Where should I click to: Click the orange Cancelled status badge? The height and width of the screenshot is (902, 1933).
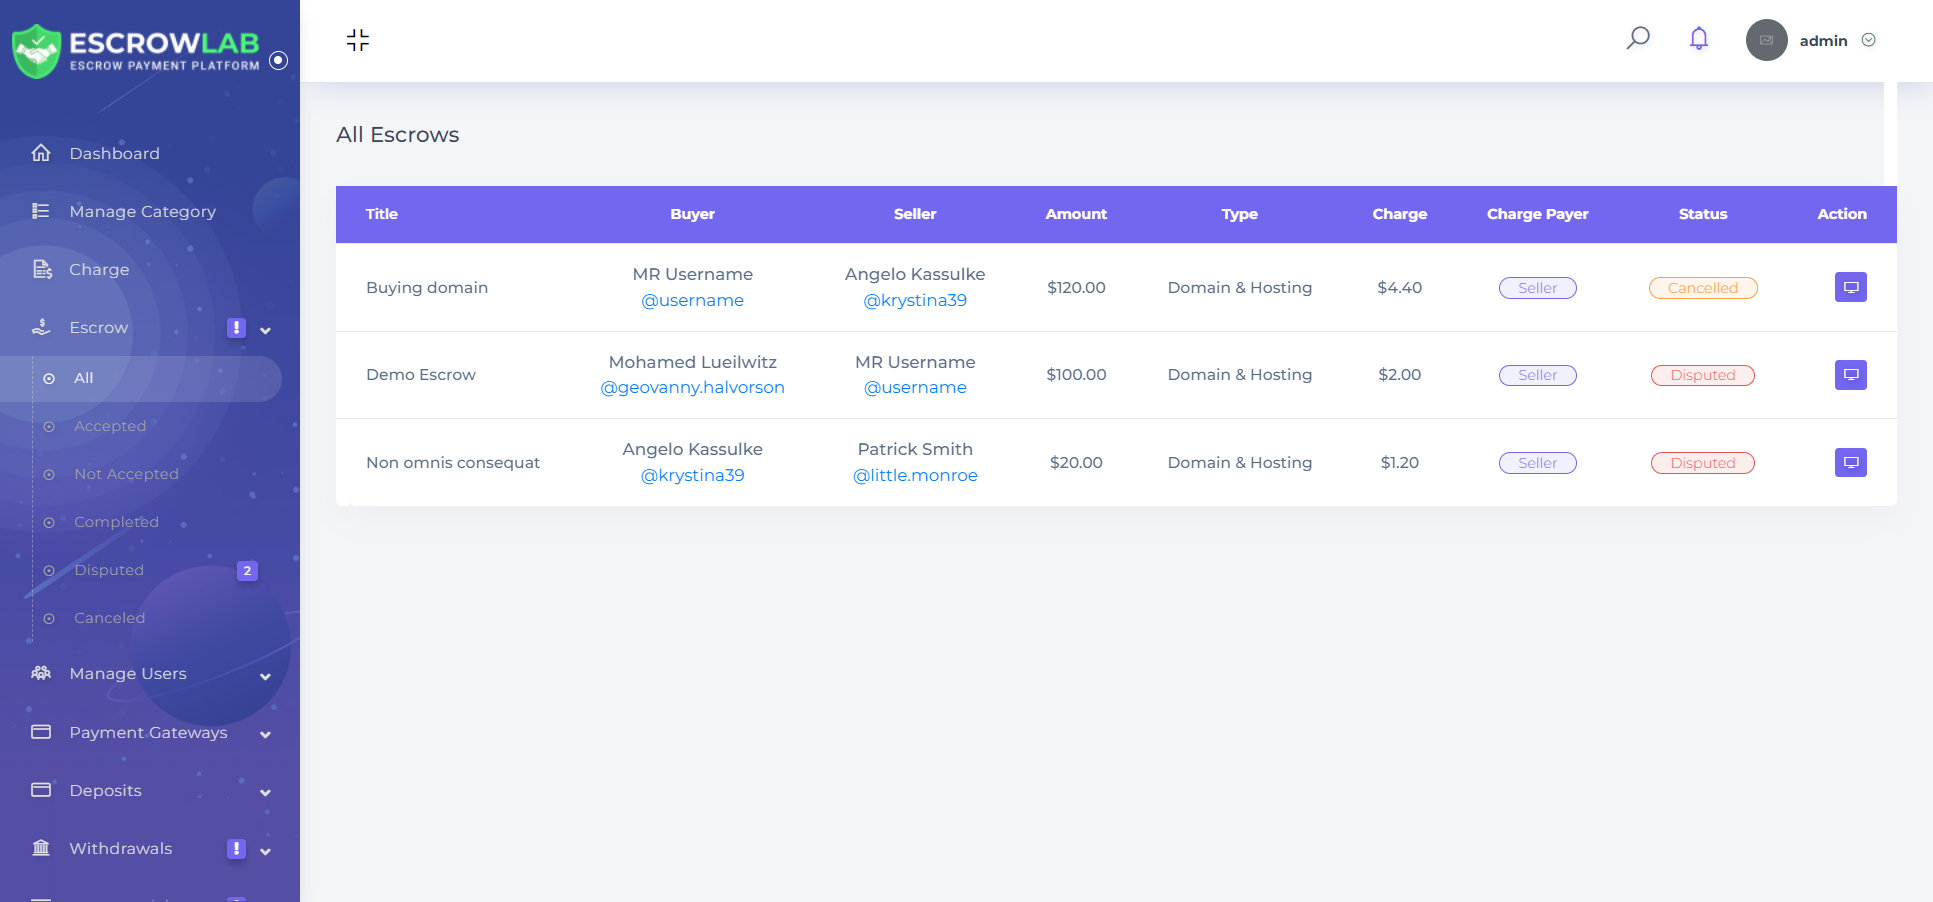pos(1702,288)
